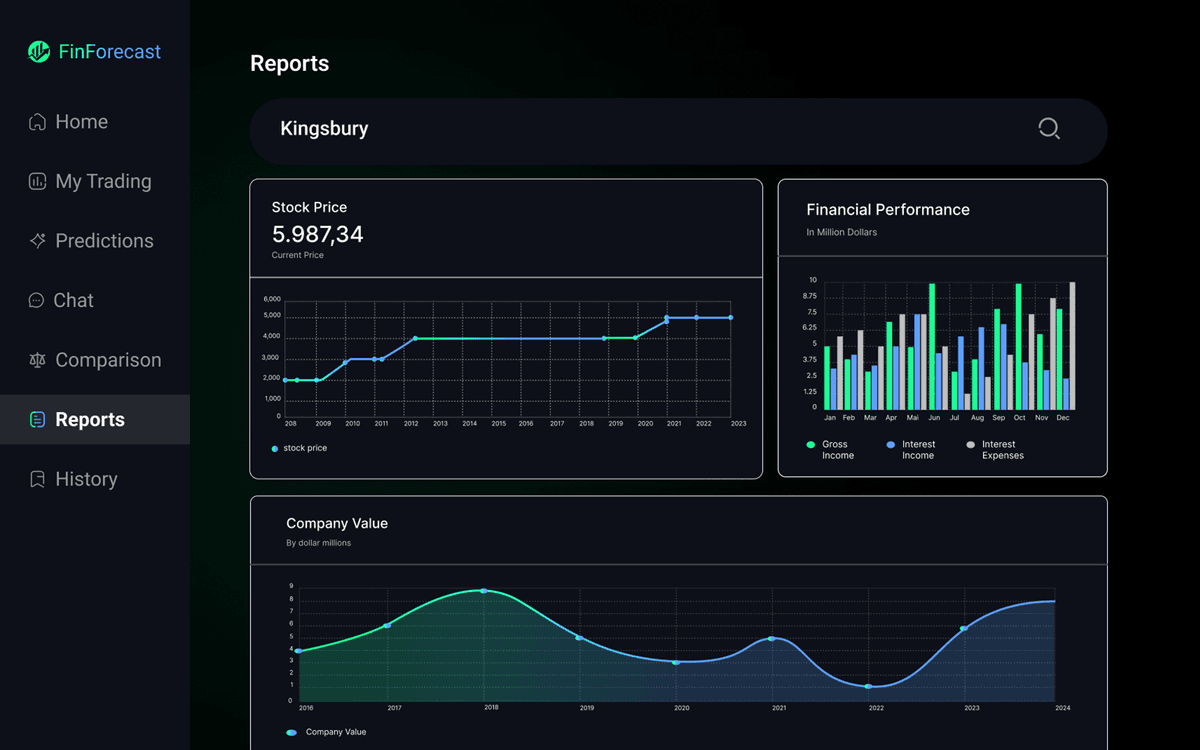Click the Predictions sparkle icon
The image size is (1200, 750).
pos(36,240)
